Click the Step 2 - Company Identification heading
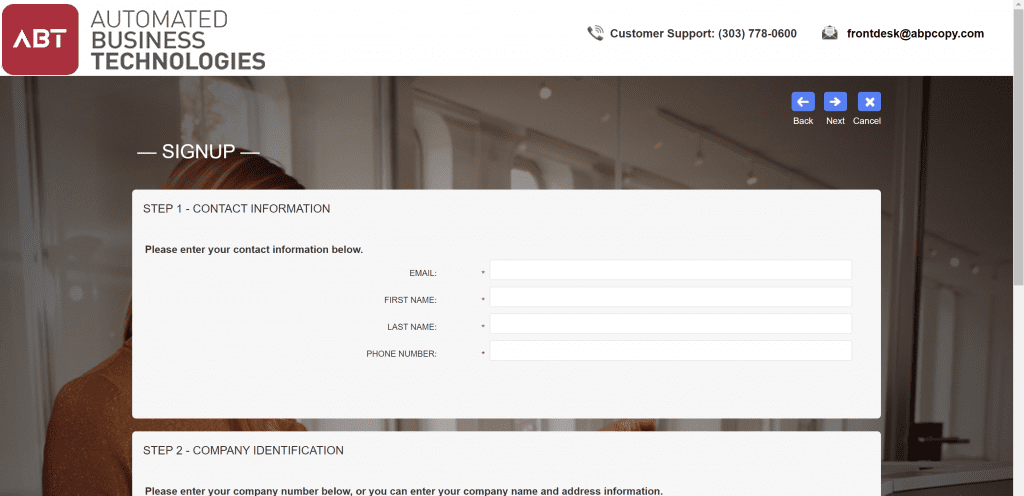1024x496 pixels. point(243,450)
